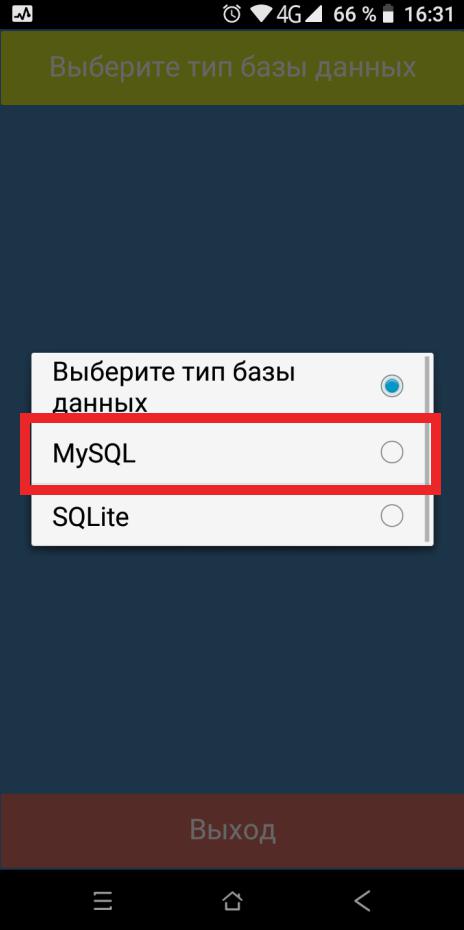Select the MySQL radio button
464x930 pixels.
(392, 453)
